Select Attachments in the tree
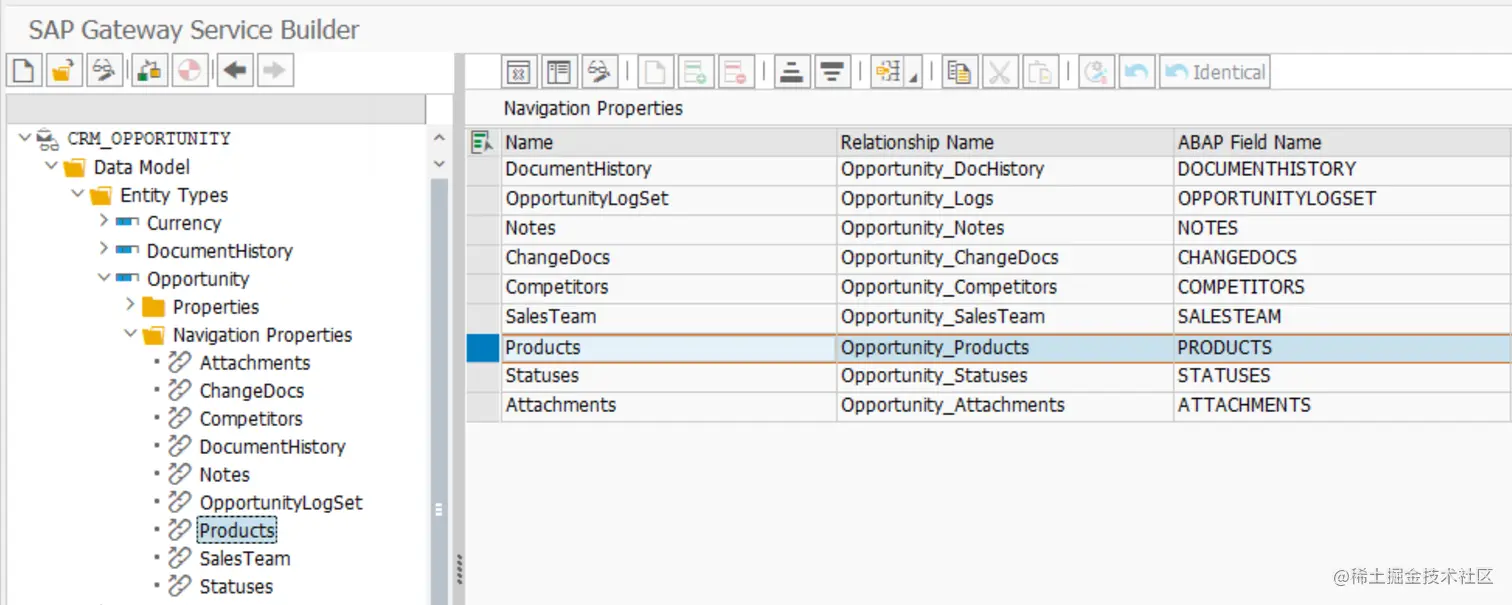Screen dimensions: 1512x605 click(x=255, y=362)
